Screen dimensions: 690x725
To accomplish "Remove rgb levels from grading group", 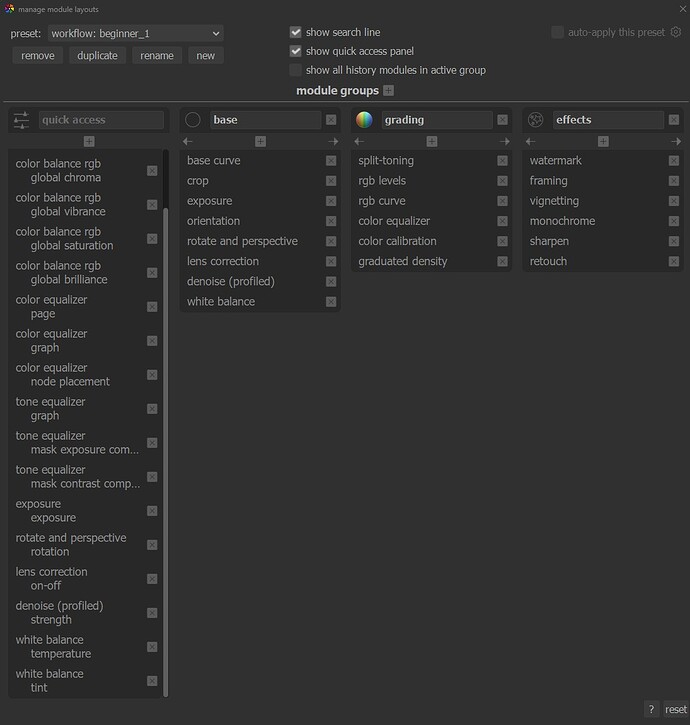I will 502,181.
